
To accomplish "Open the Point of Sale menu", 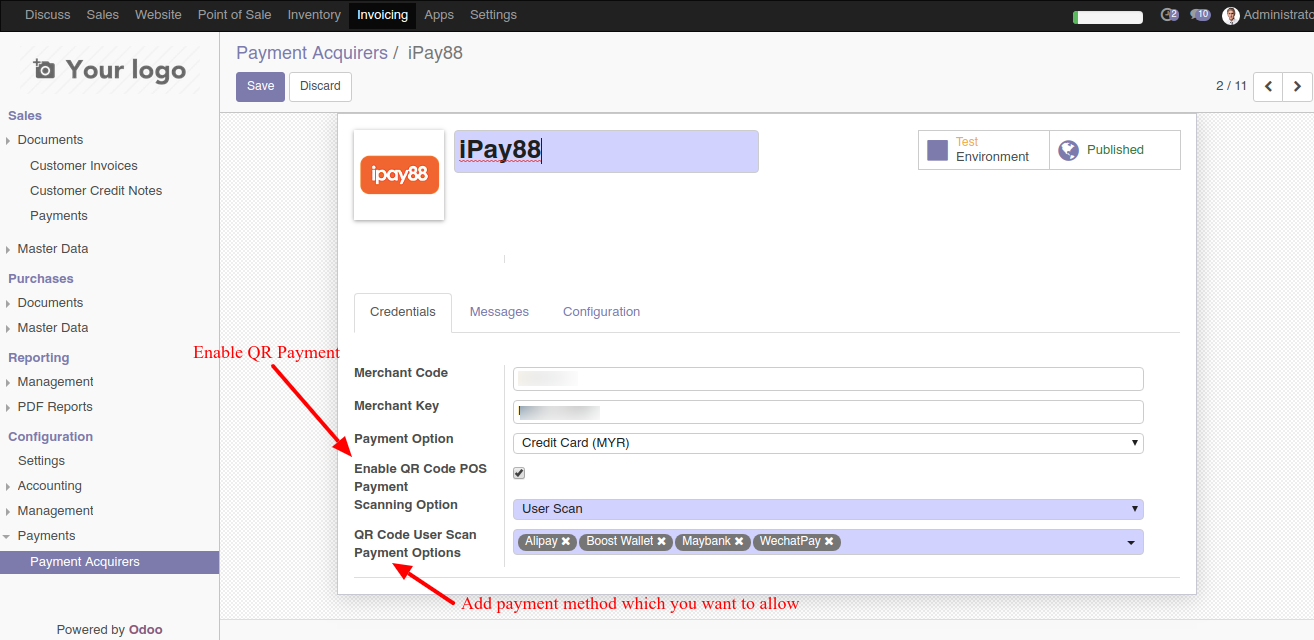I will click(x=234, y=15).
